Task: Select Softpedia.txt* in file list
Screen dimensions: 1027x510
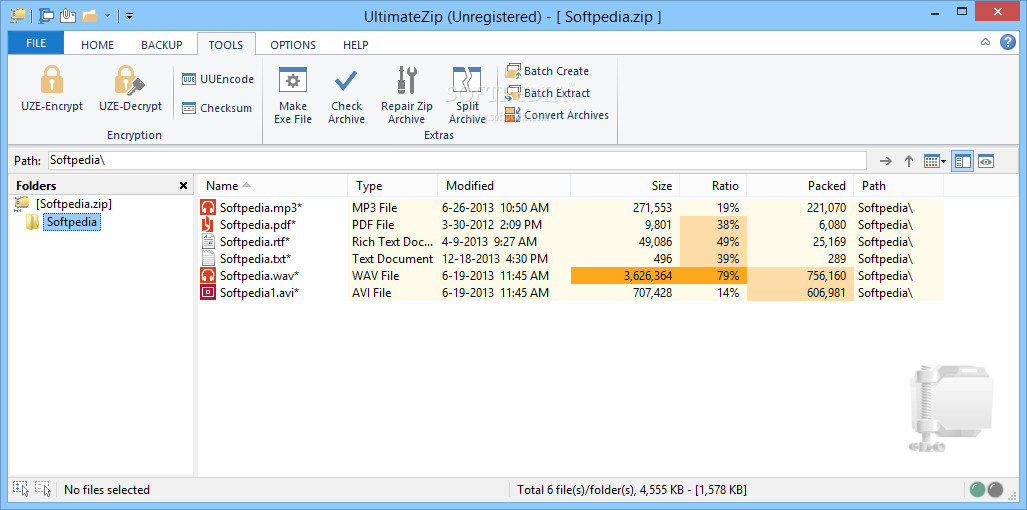Action: [x=255, y=259]
